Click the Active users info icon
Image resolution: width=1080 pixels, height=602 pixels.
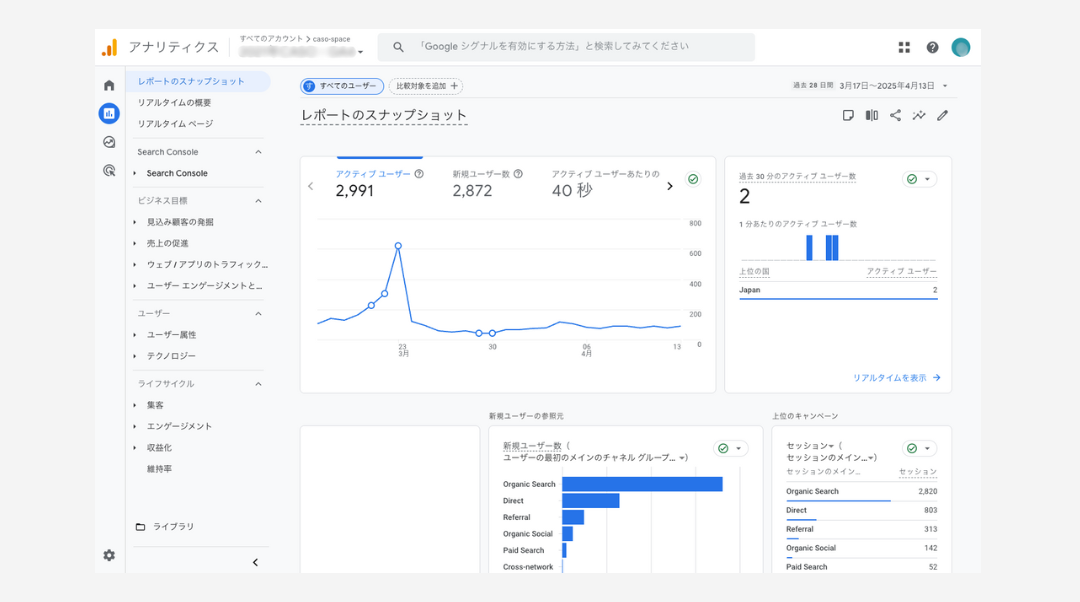[x=419, y=174]
